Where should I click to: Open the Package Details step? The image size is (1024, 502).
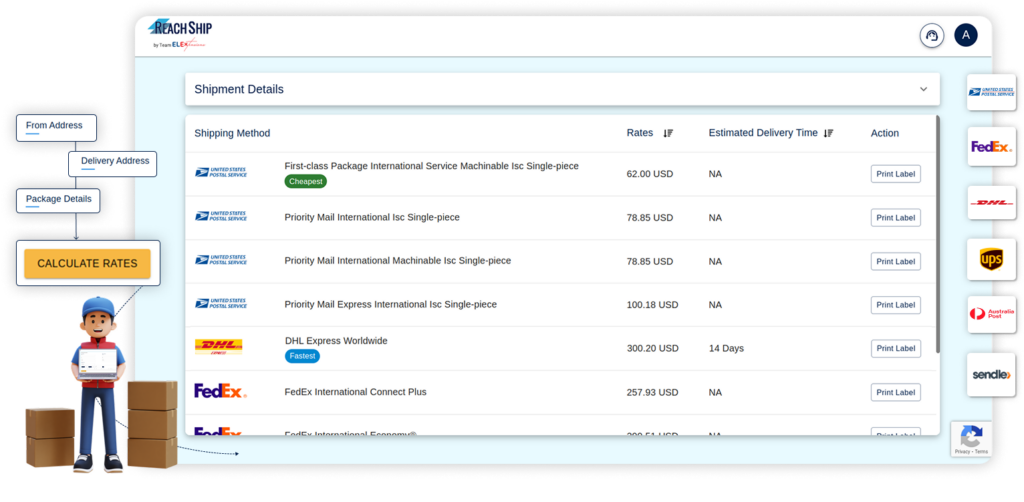coord(58,200)
